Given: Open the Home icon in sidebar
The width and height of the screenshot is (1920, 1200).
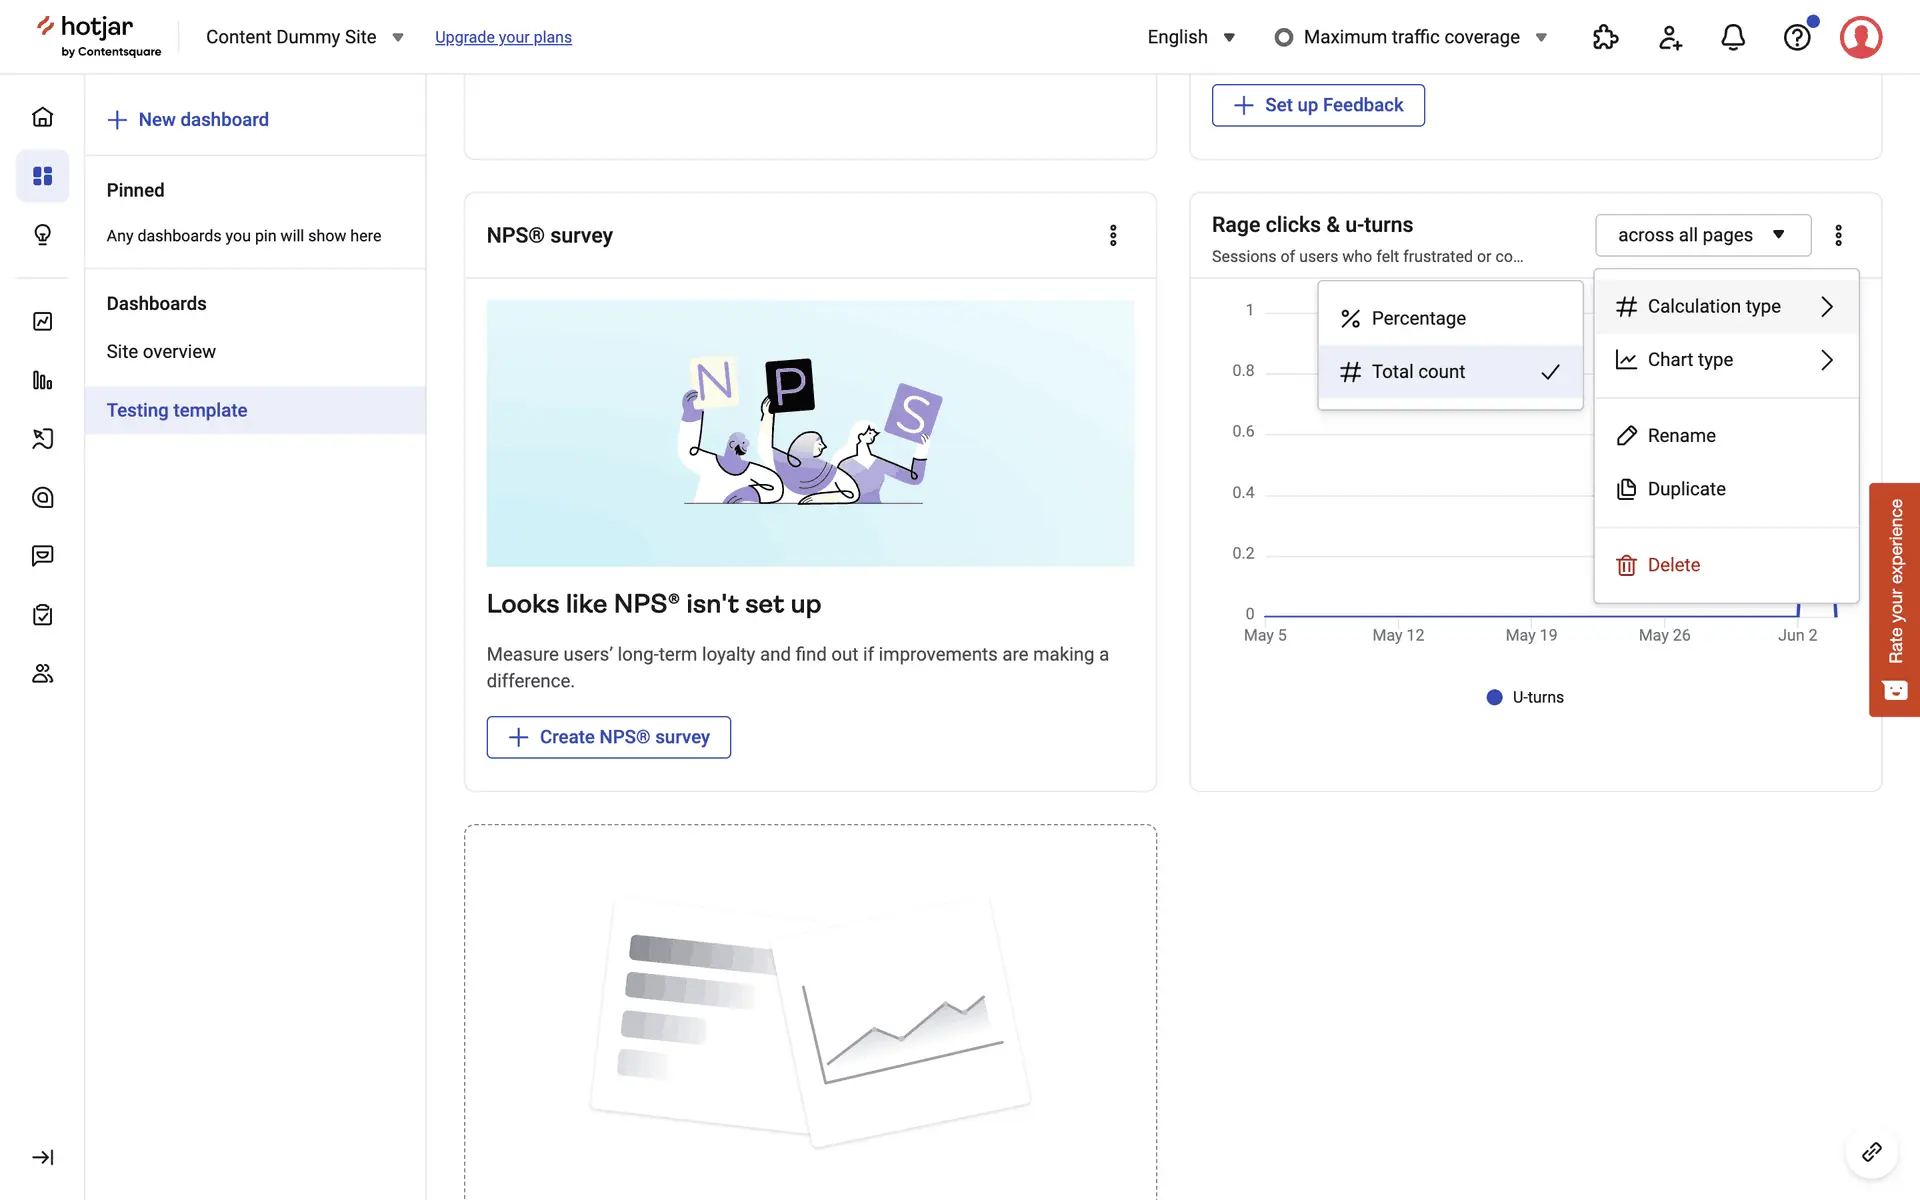Looking at the screenshot, I should pos(42,117).
